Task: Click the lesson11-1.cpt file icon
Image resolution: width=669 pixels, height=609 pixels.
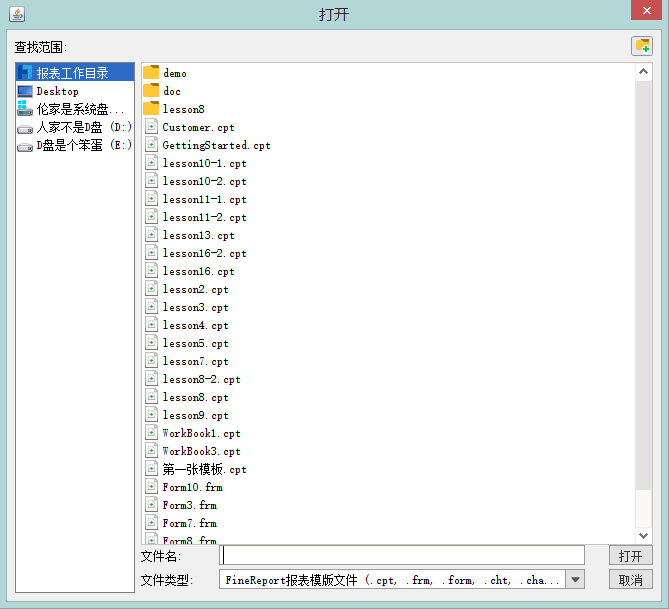Action: click(x=151, y=198)
